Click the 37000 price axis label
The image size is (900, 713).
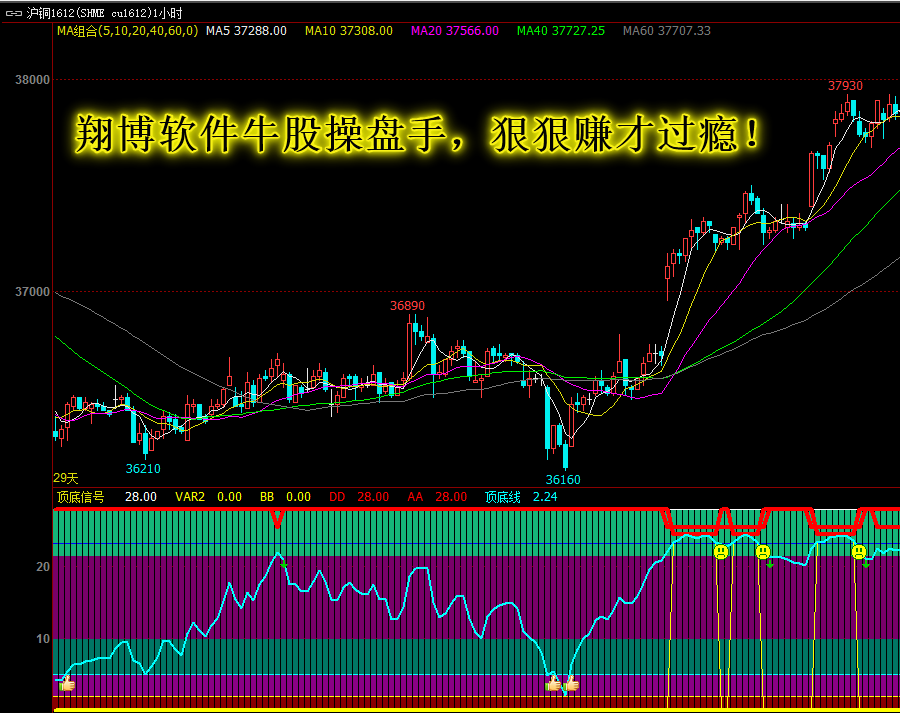33,292
